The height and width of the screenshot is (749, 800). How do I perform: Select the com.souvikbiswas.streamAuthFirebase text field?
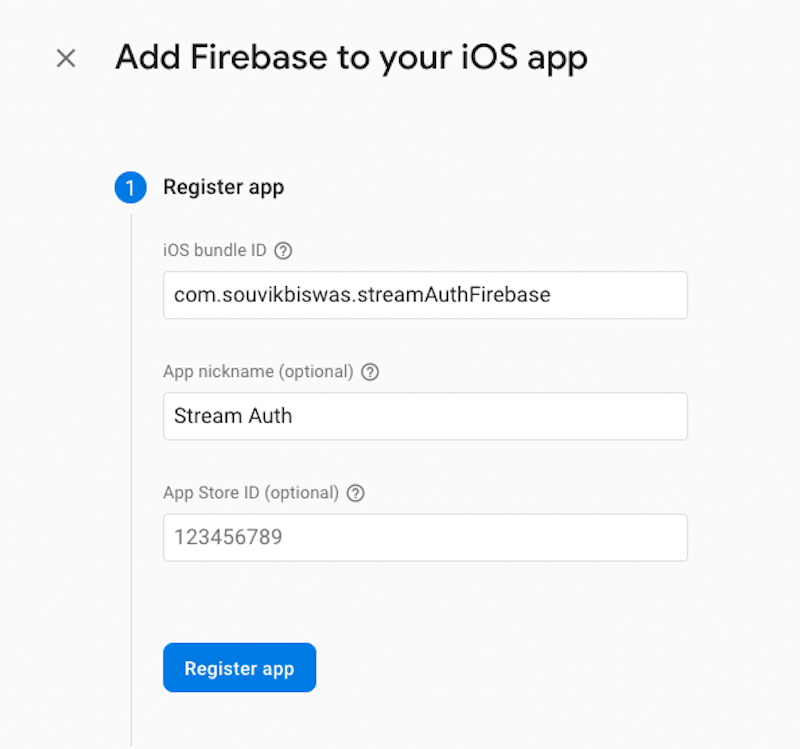point(425,295)
